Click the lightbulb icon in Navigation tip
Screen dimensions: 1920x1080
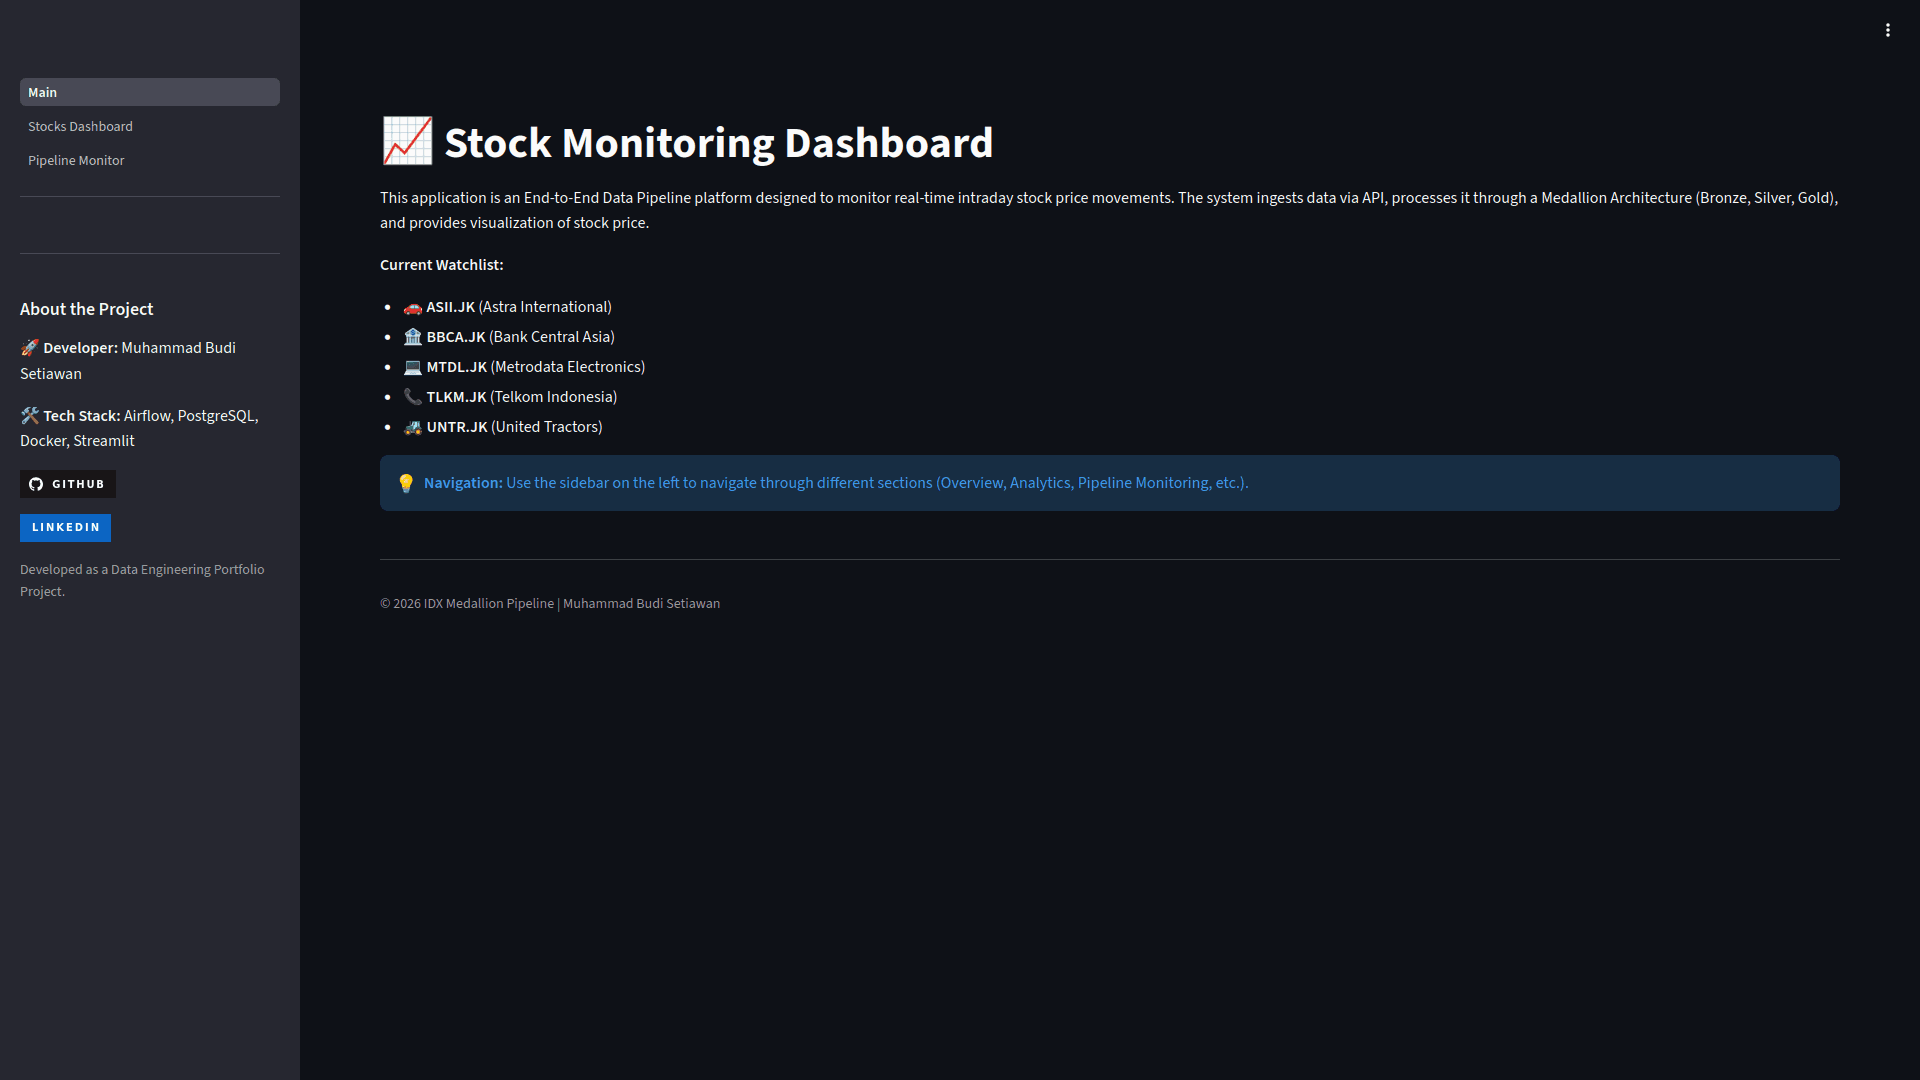(406, 483)
